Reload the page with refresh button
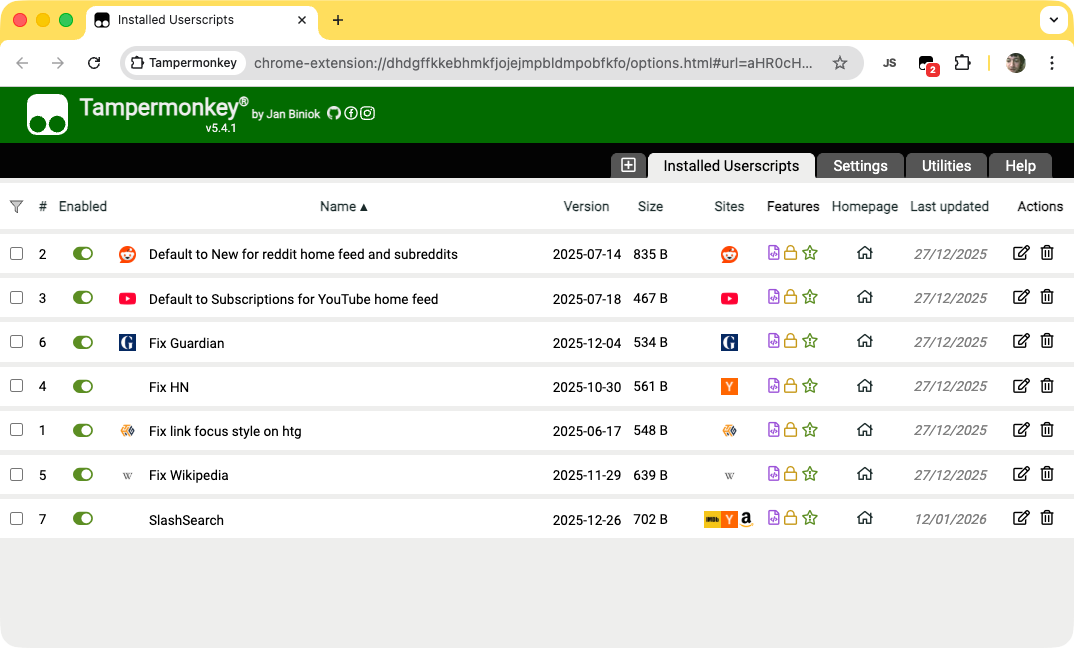Viewport: 1074px width, 648px height. pyautogui.click(x=94, y=63)
